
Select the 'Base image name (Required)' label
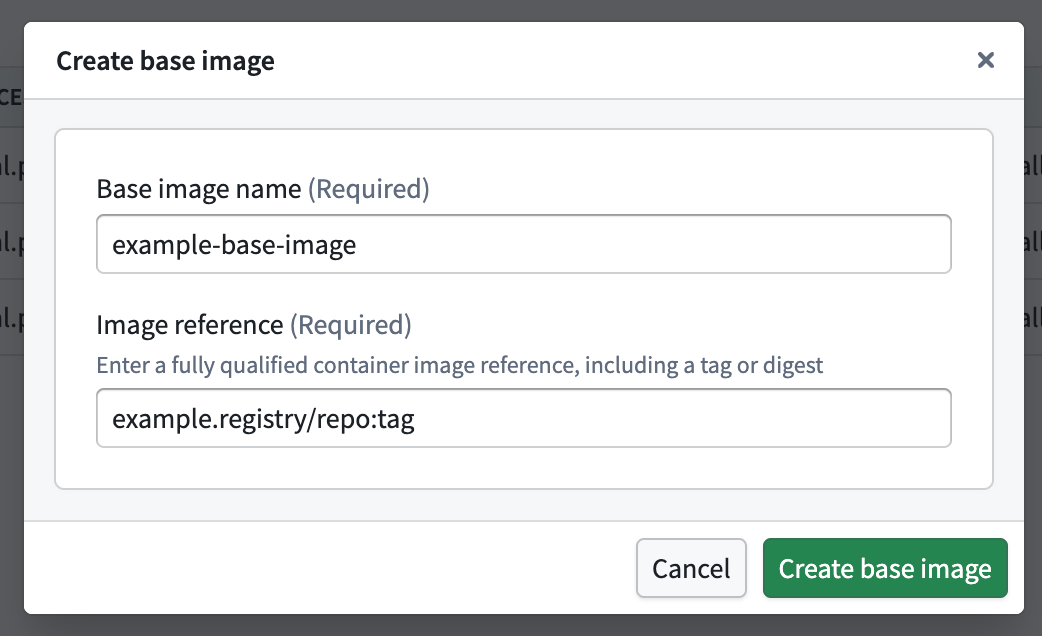click(x=263, y=189)
